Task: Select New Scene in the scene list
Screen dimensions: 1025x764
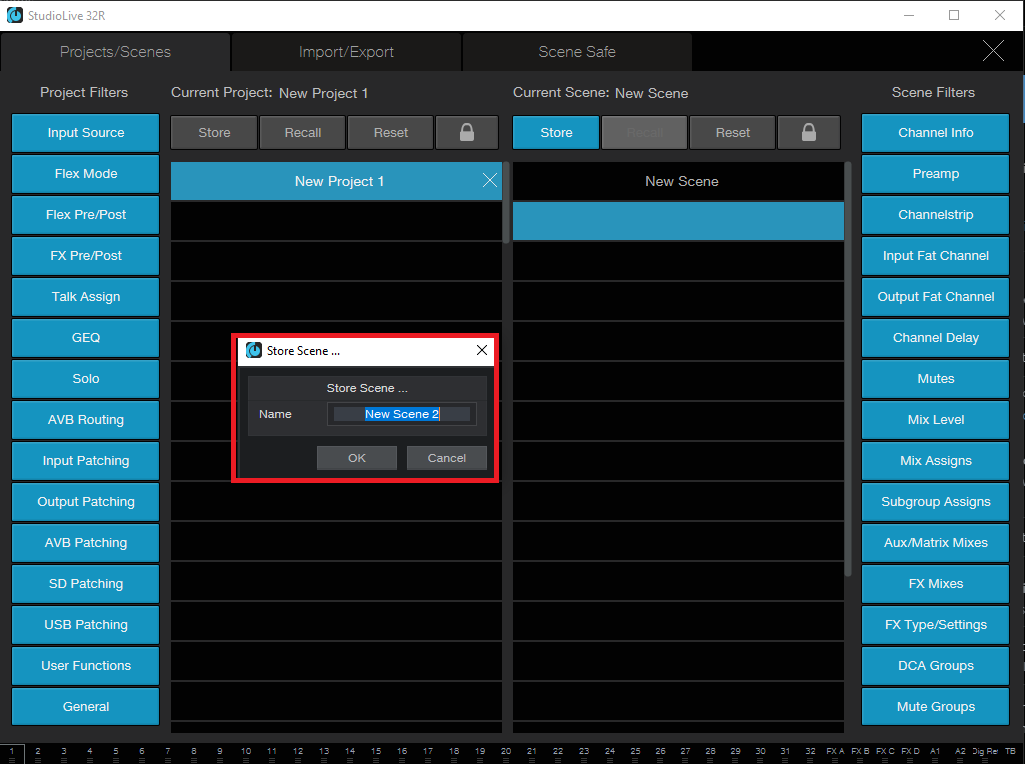Action: pyautogui.click(x=678, y=181)
